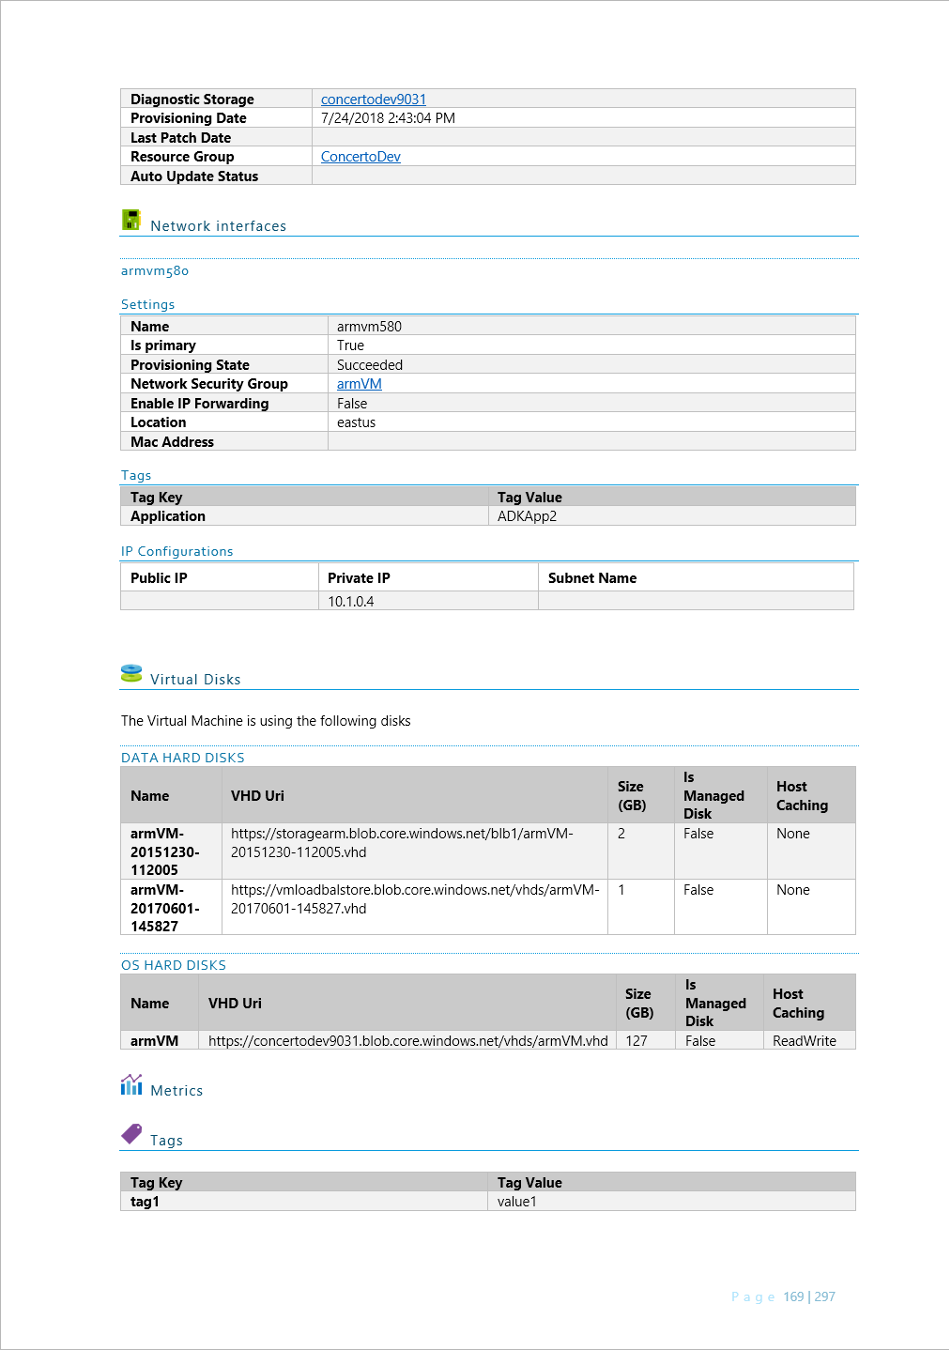Click the Network interfaces green card icon
This screenshot has height=1350, width=949.
(x=131, y=220)
